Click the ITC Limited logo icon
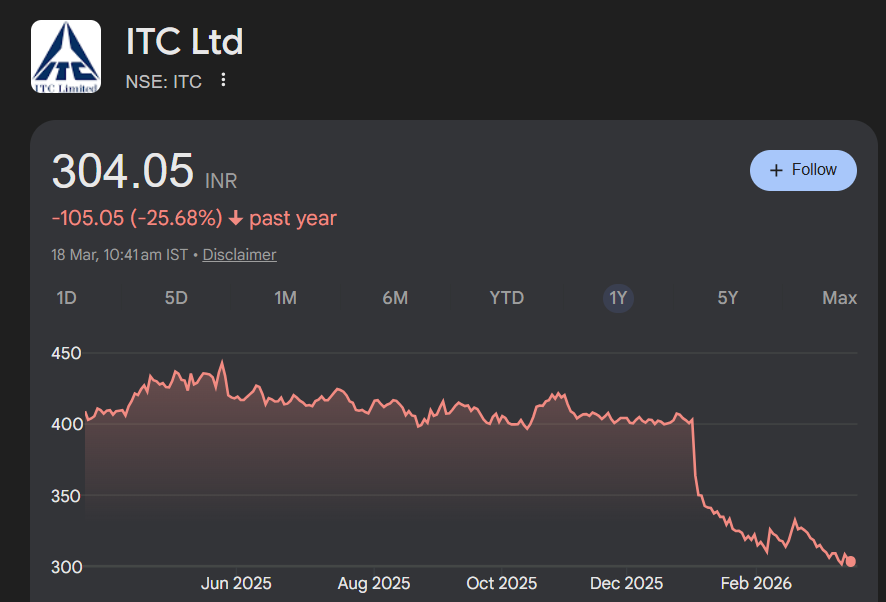 (x=66, y=57)
